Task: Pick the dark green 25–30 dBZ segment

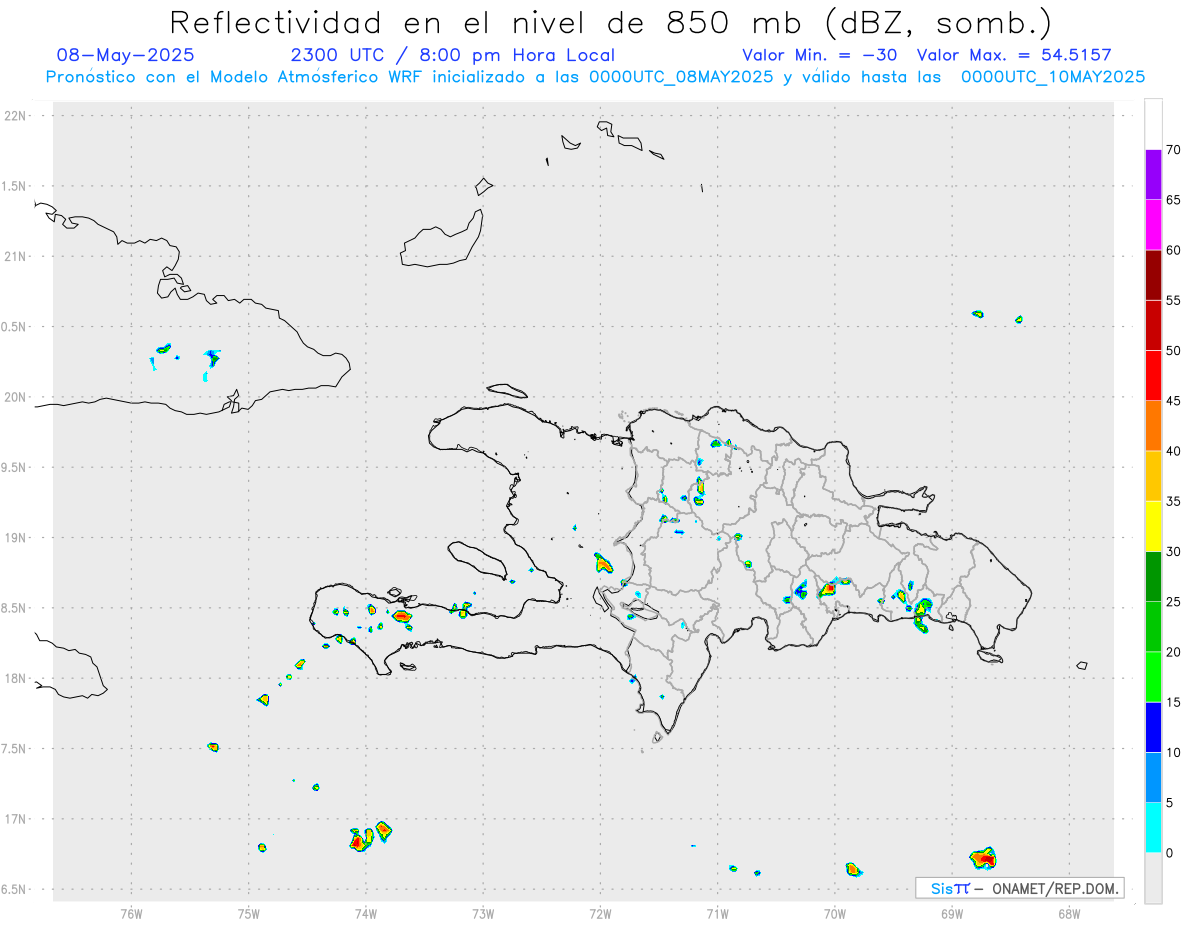Action: (1153, 577)
